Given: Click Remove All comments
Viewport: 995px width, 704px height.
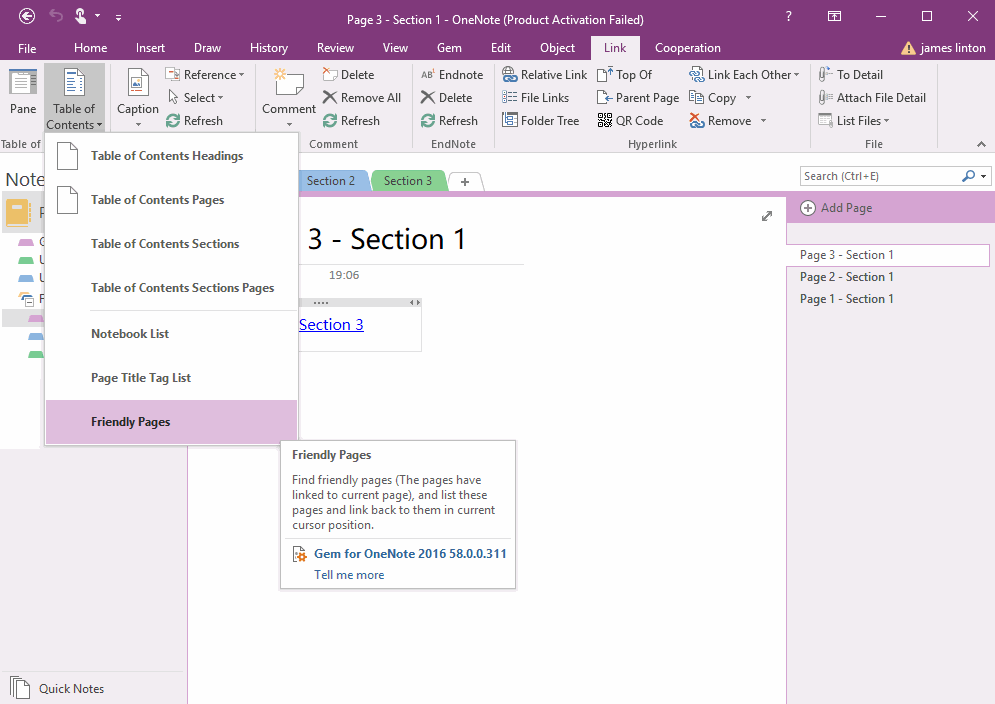Looking at the screenshot, I should pos(362,98).
